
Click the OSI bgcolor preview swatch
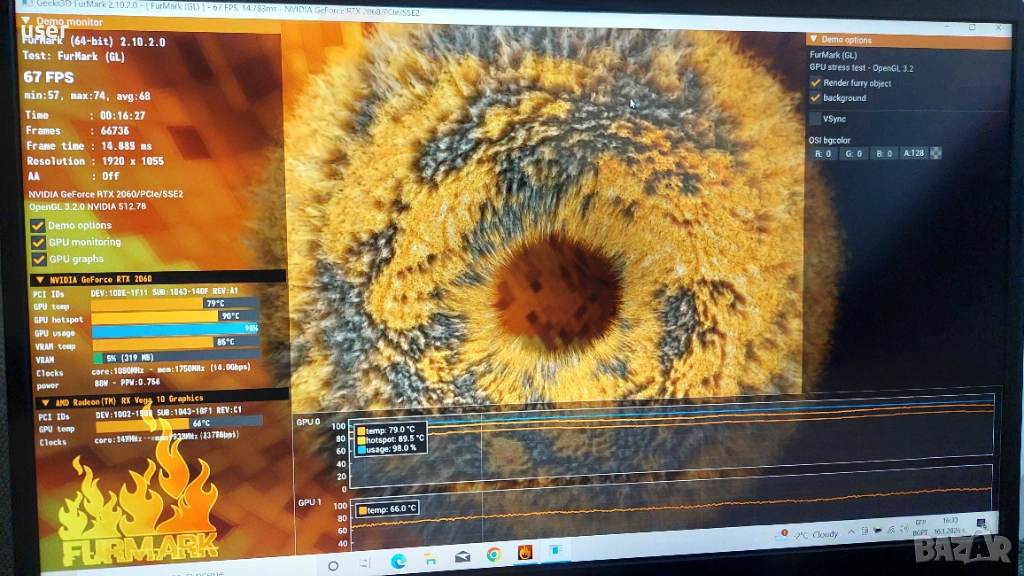(936, 154)
